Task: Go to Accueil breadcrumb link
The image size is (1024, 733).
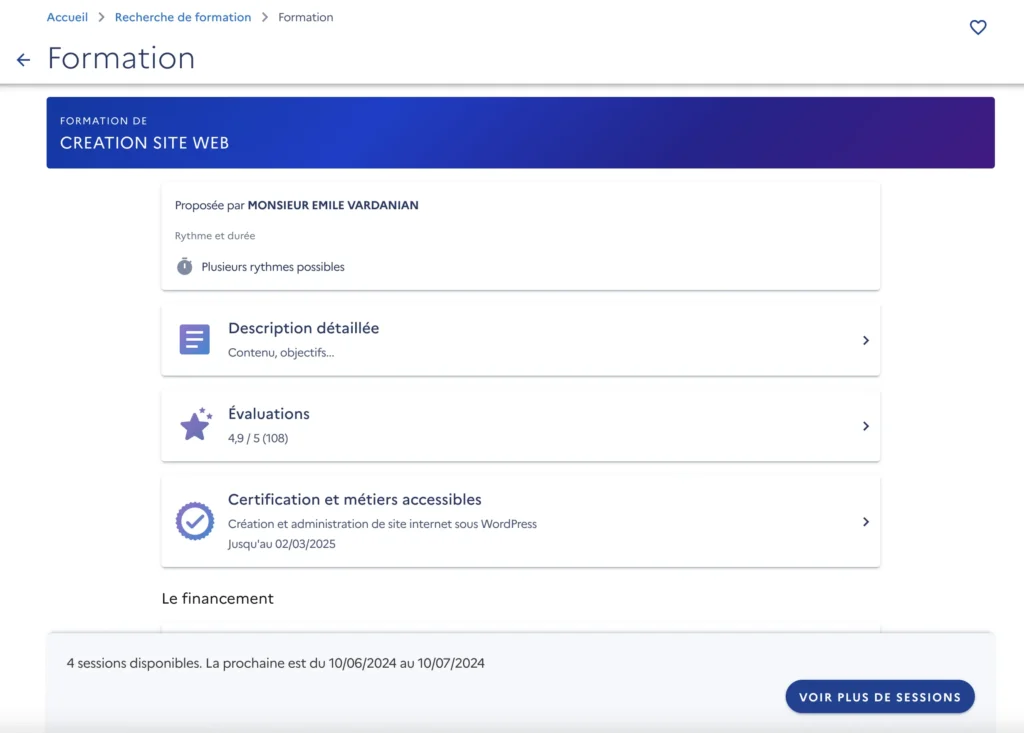Action: (67, 17)
